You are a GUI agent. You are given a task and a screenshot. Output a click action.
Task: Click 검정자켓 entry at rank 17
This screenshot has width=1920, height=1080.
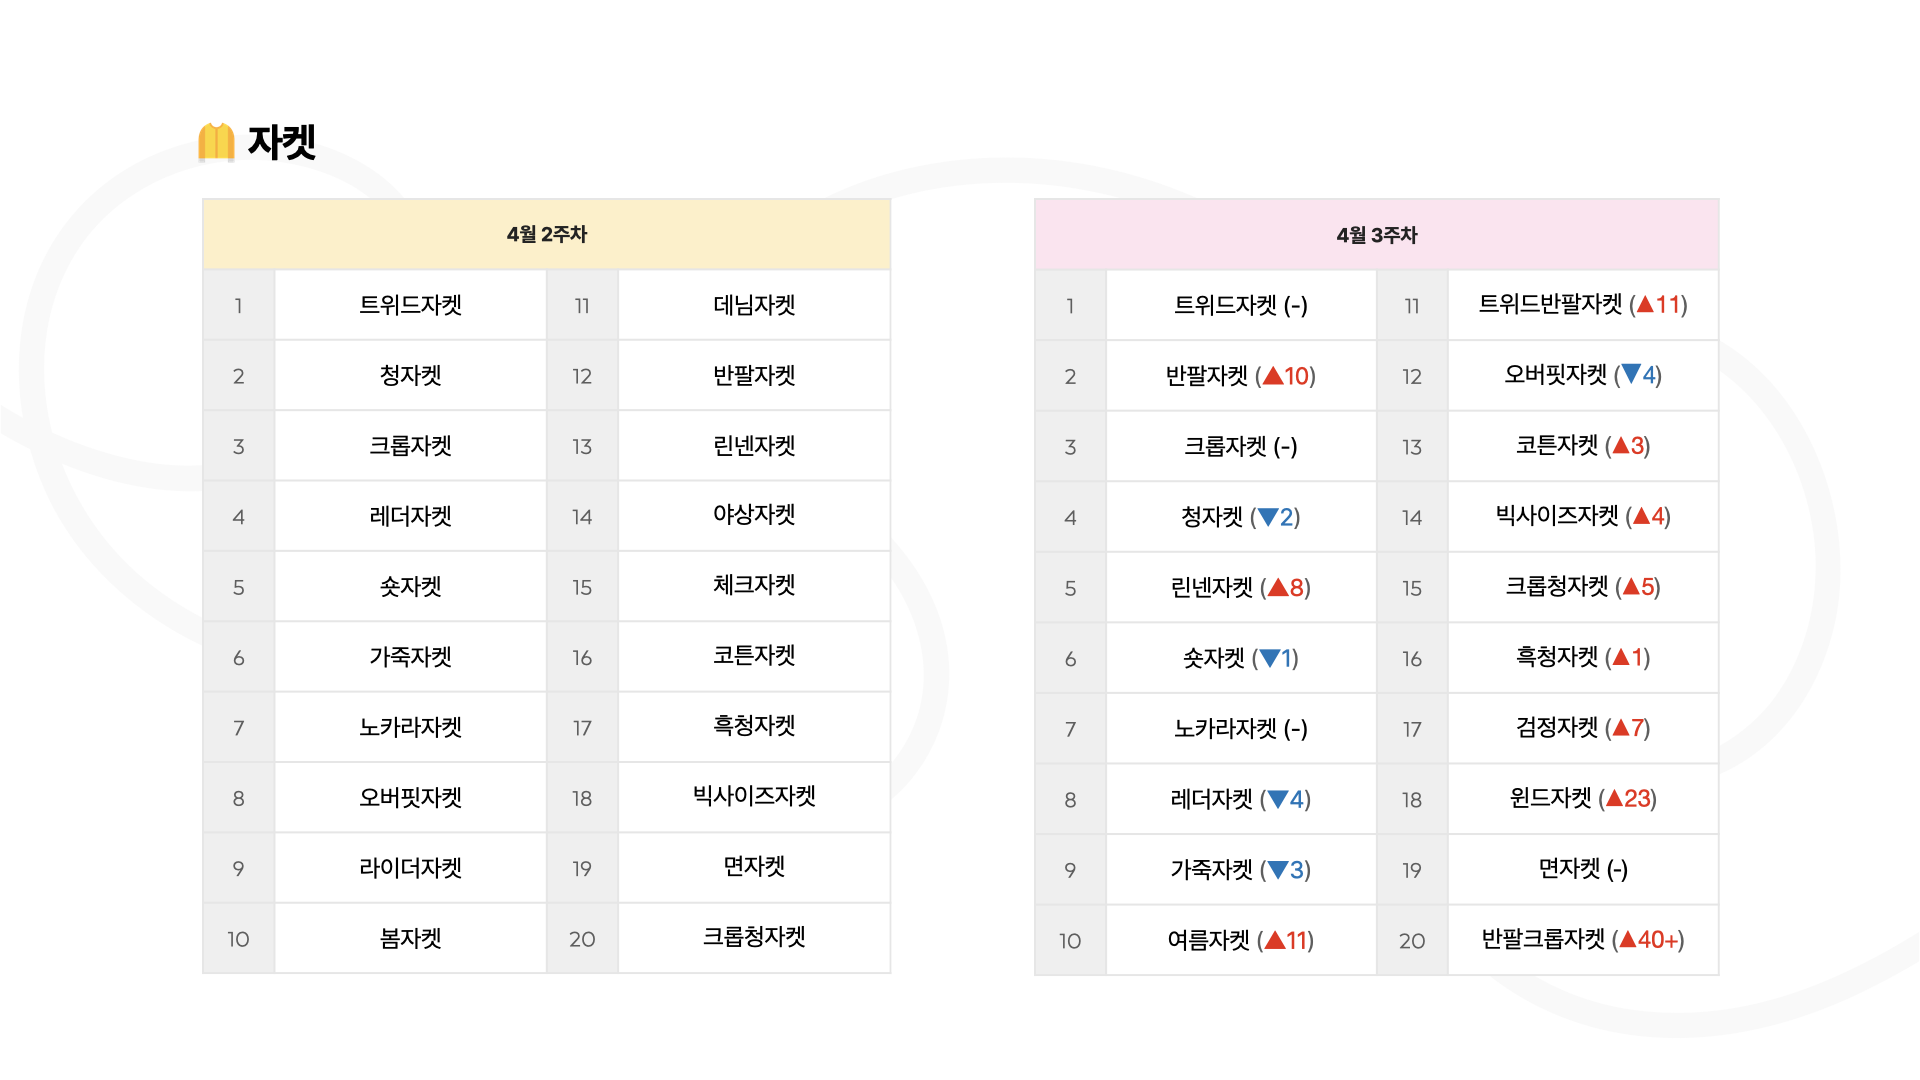point(1583,728)
